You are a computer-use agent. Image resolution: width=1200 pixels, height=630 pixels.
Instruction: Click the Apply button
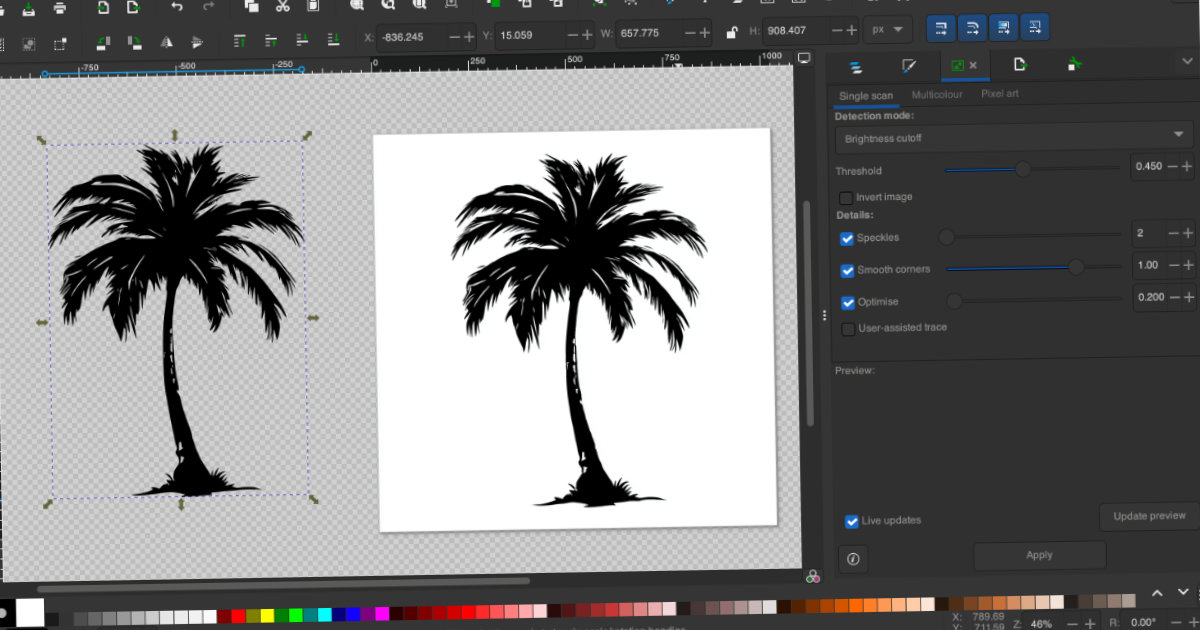point(1039,555)
